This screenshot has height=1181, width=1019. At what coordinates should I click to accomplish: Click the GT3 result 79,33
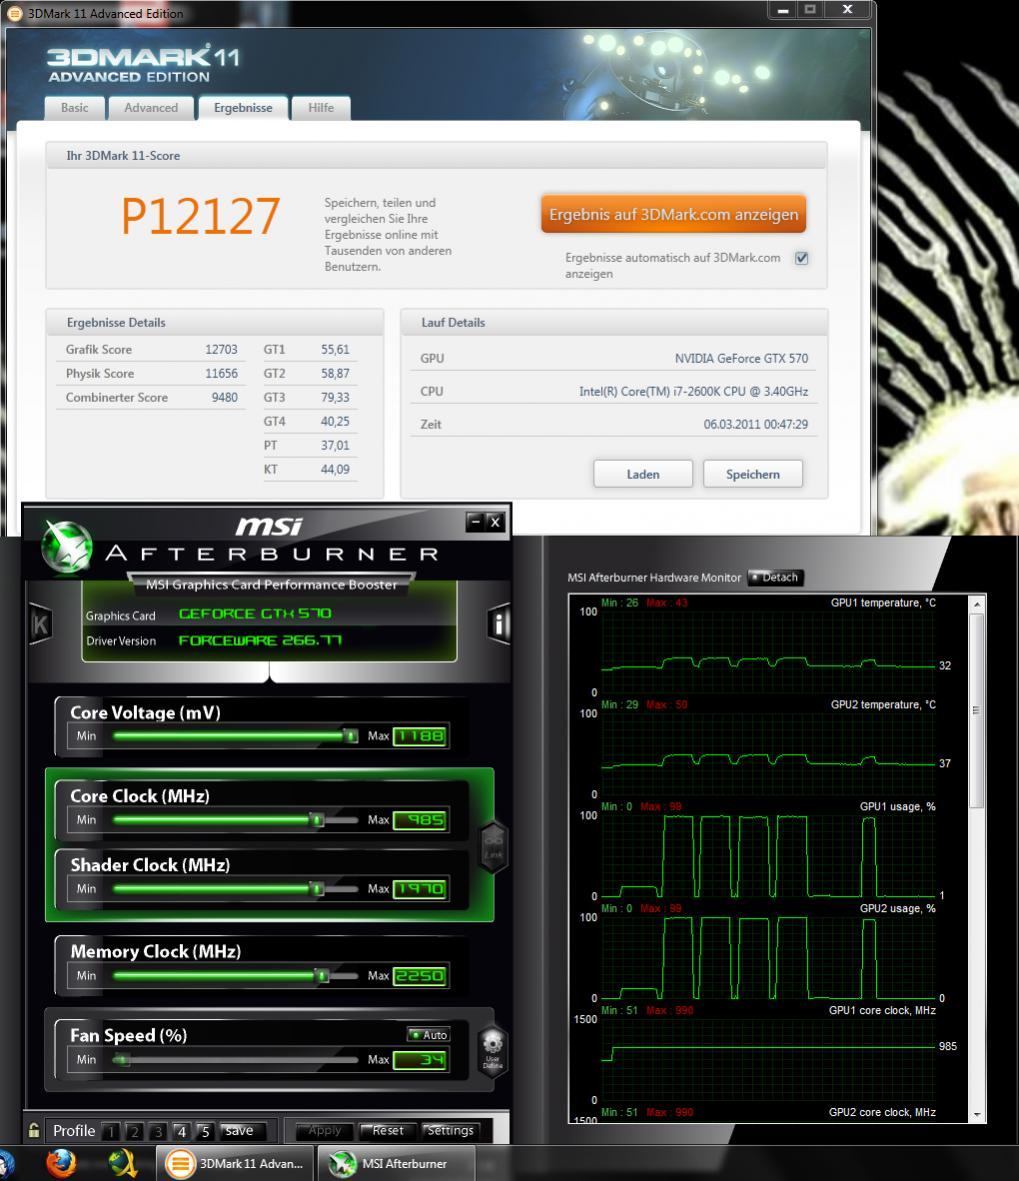(x=335, y=398)
